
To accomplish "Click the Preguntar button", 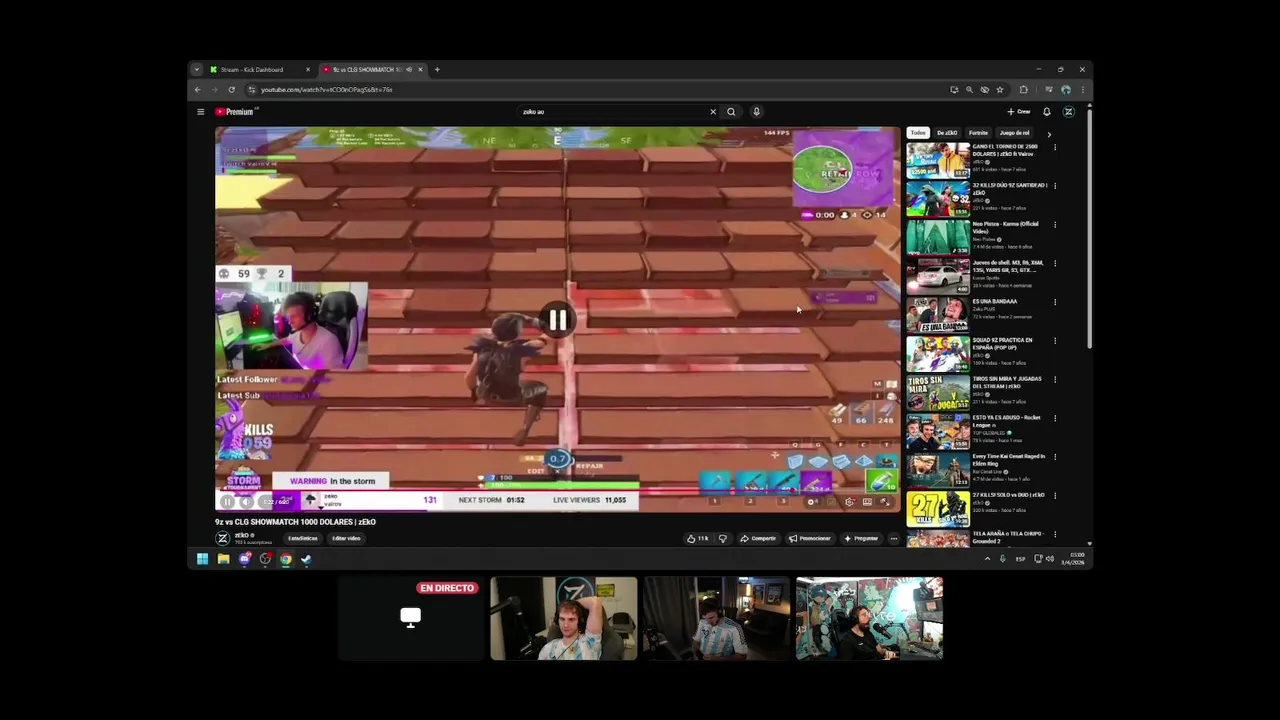I will point(861,538).
